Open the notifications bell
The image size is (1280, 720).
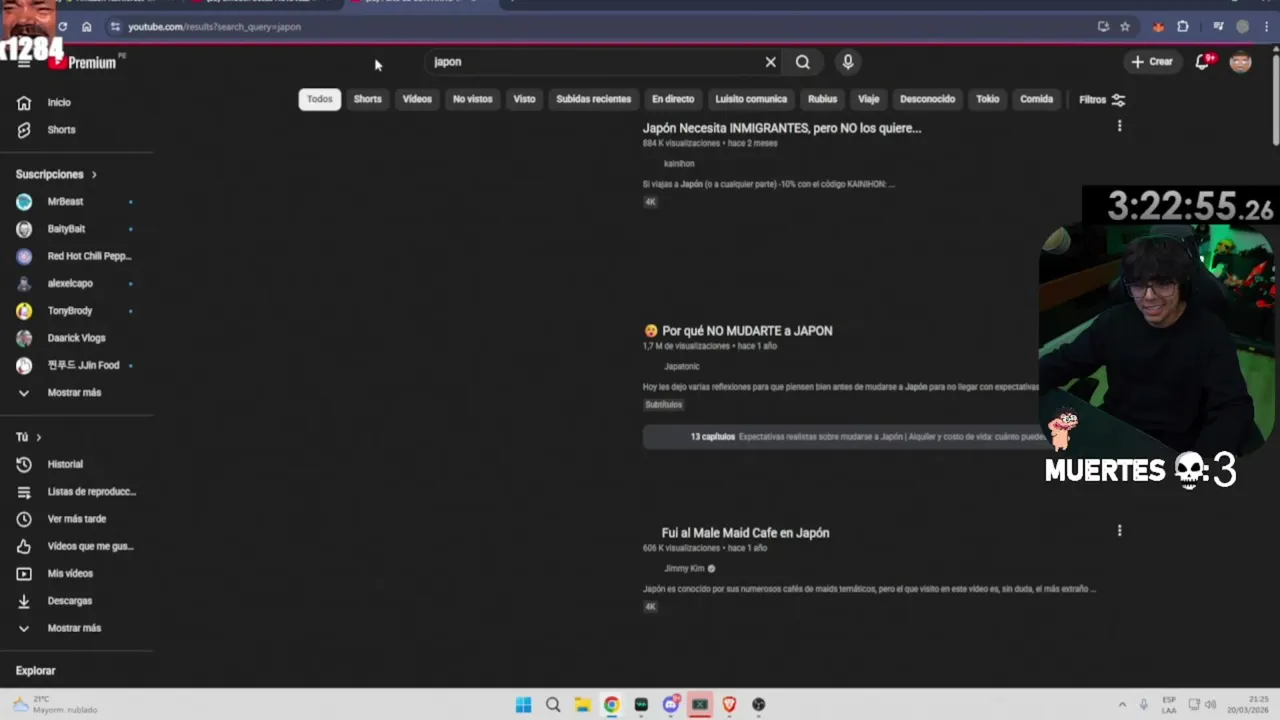pyautogui.click(x=1203, y=62)
